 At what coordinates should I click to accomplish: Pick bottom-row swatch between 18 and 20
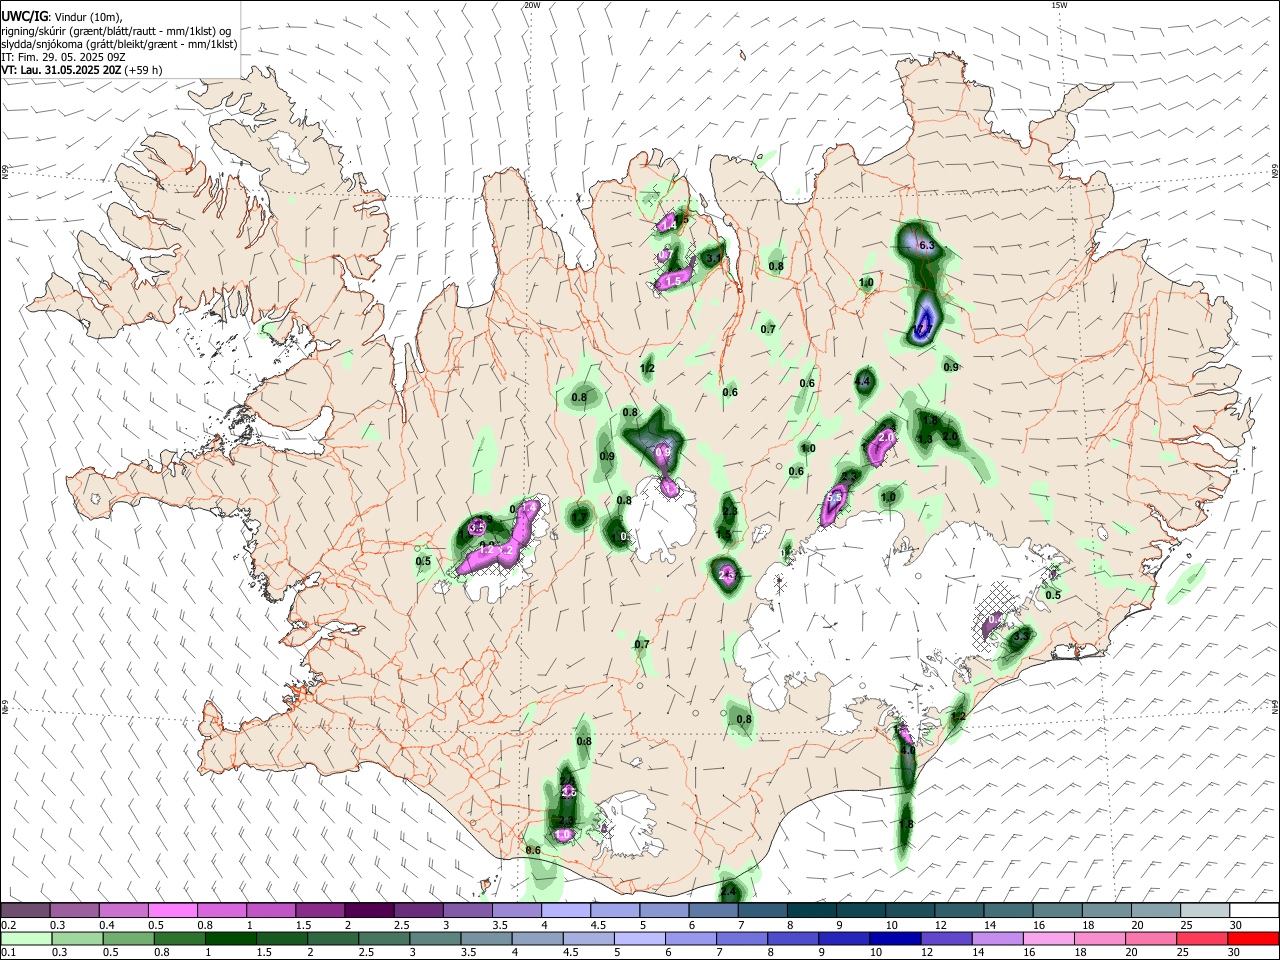(x=1101, y=938)
